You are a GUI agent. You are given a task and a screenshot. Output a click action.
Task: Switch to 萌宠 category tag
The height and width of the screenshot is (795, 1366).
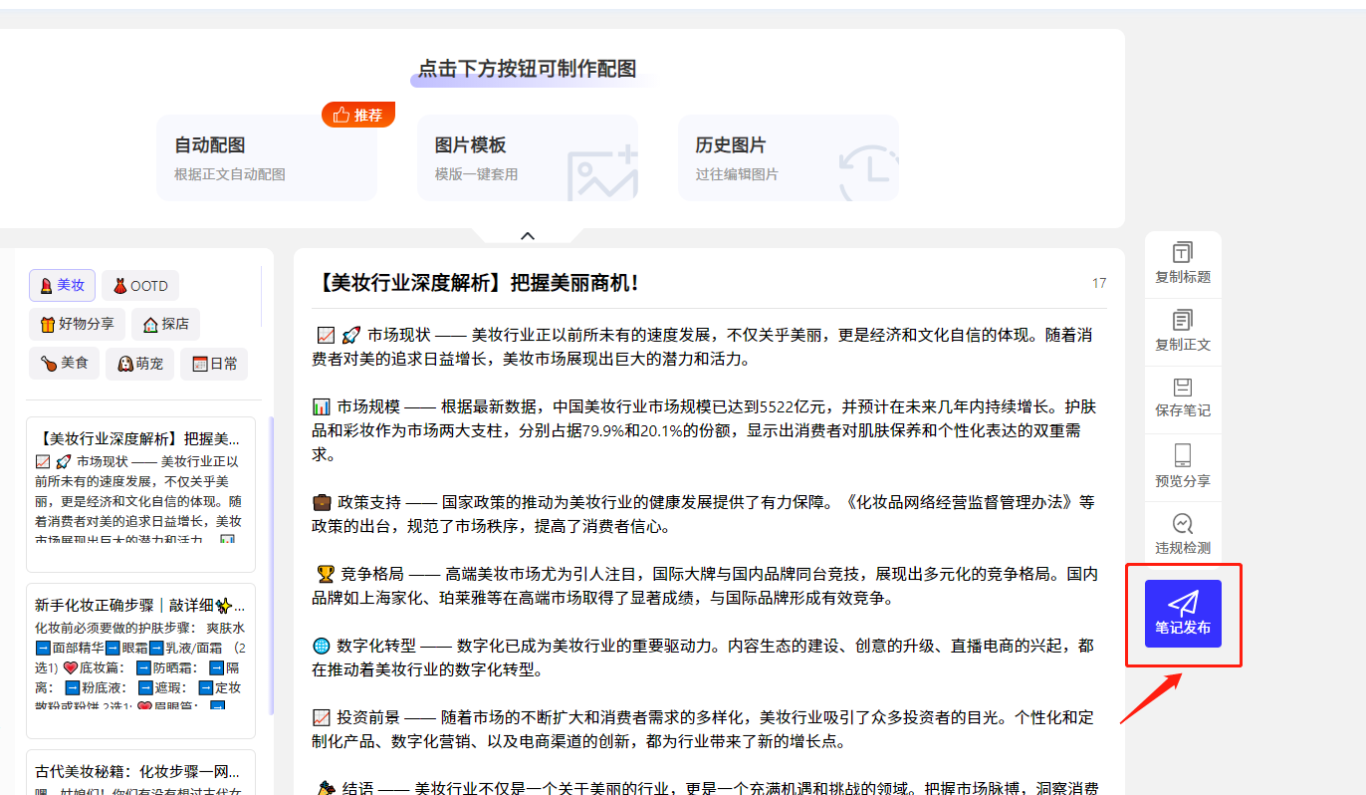pos(140,363)
